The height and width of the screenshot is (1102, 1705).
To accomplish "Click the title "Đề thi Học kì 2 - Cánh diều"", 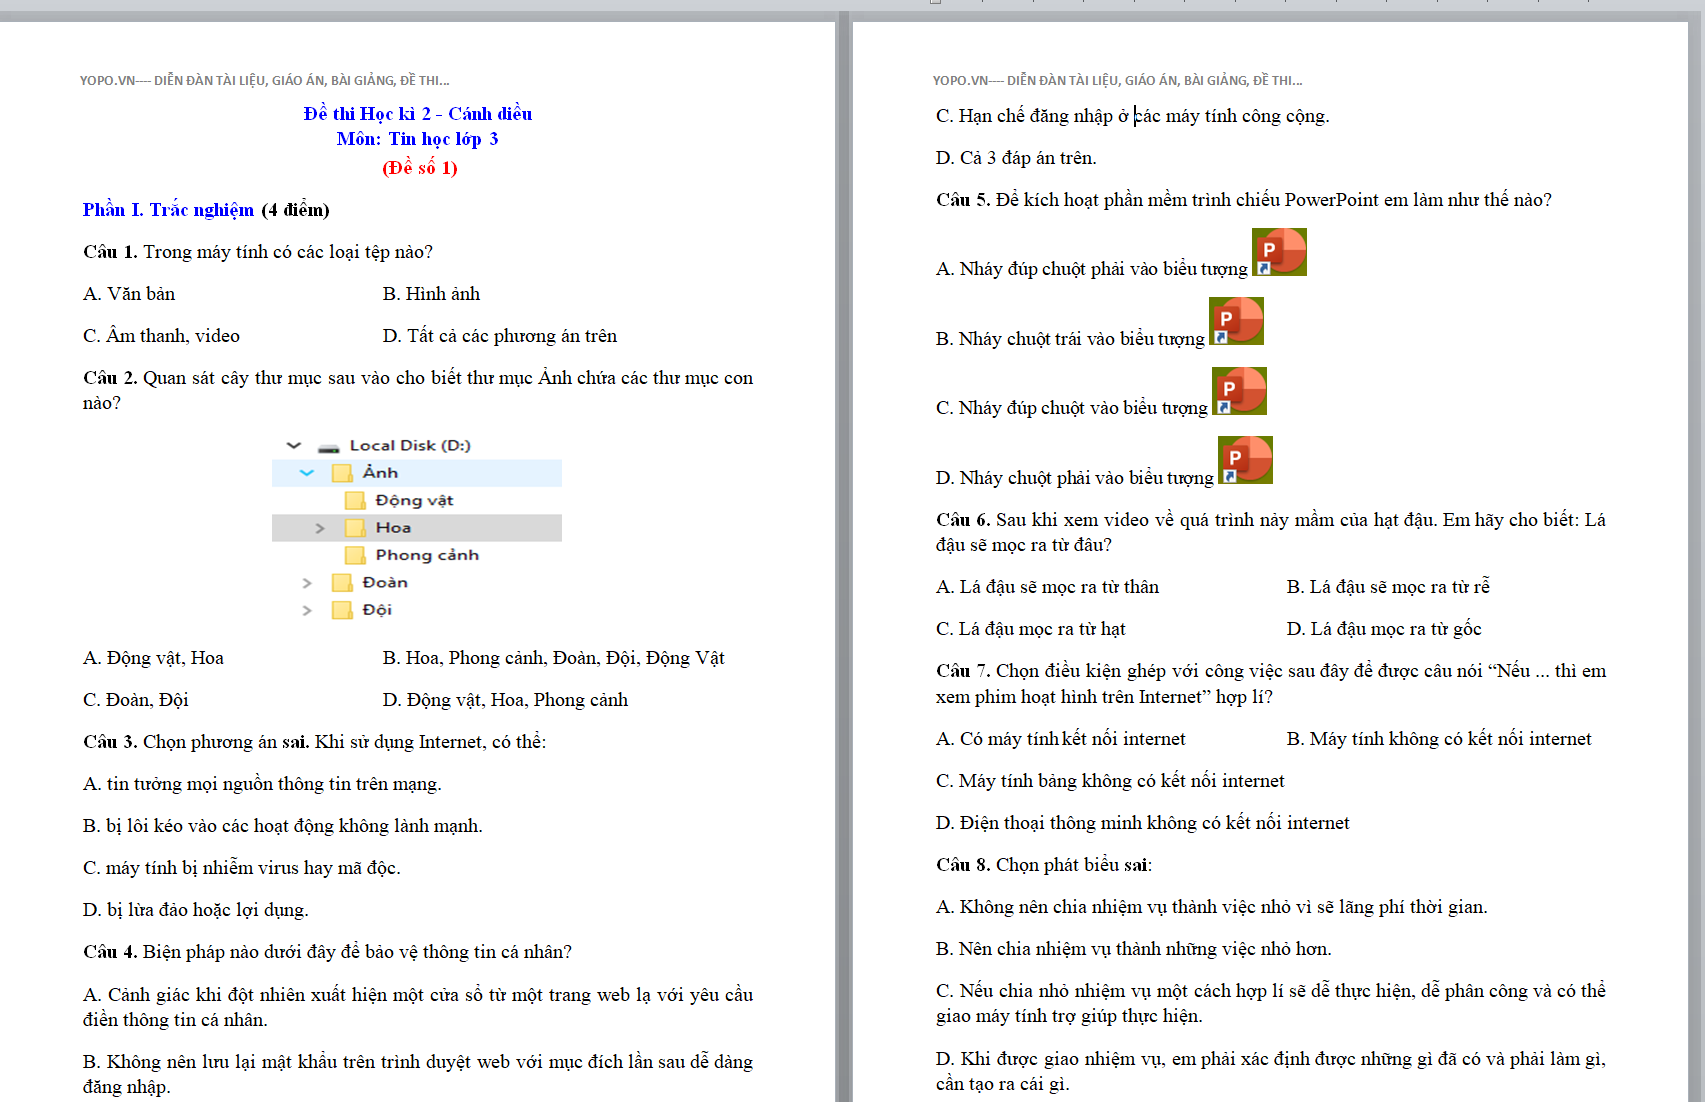I will click(x=417, y=114).
